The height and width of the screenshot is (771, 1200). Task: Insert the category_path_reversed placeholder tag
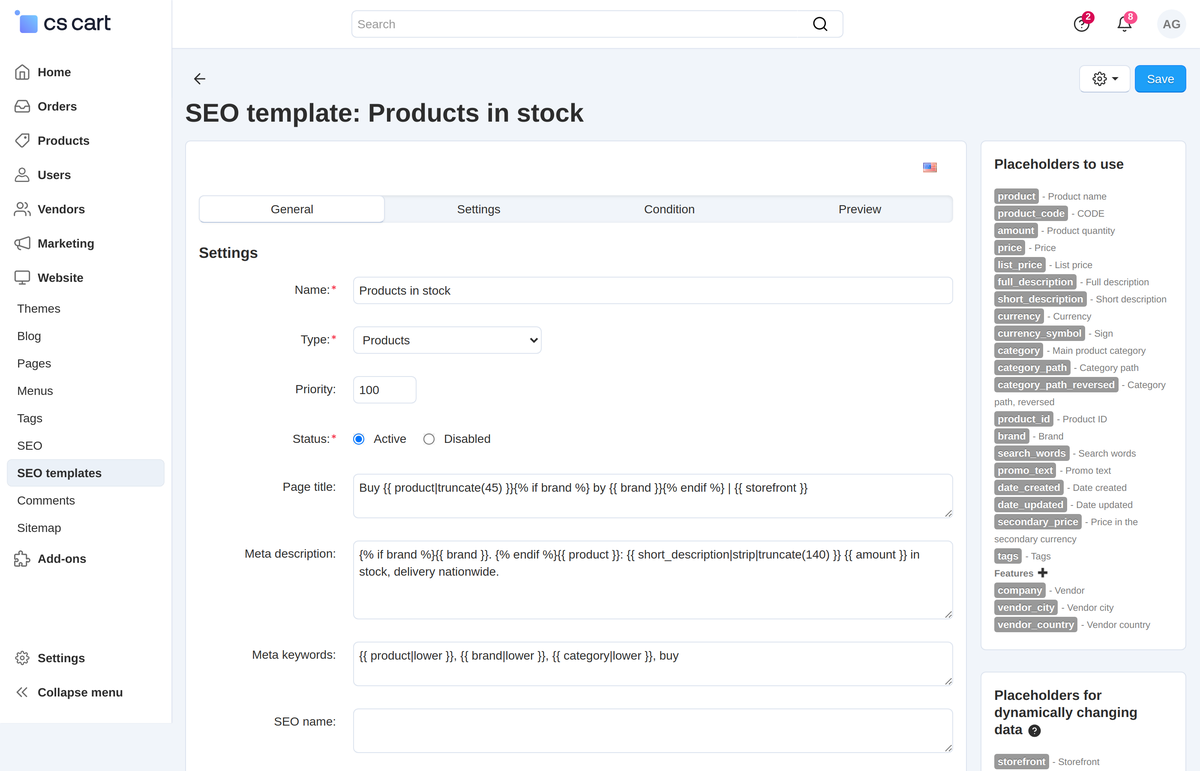(1056, 385)
